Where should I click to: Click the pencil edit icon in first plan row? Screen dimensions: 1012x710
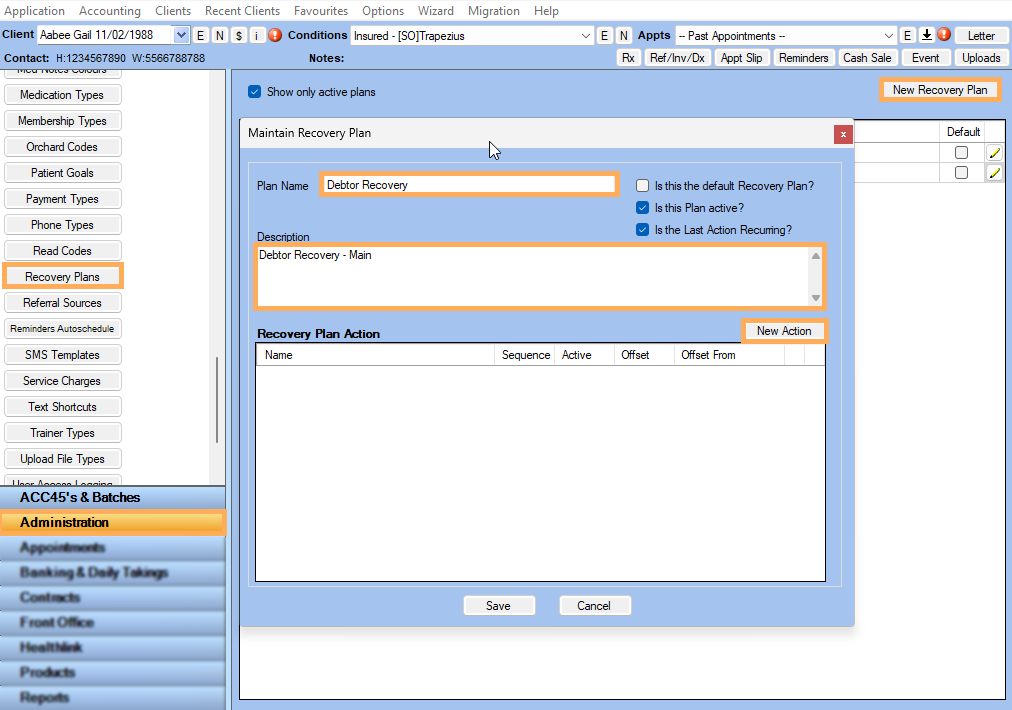point(994,153)
